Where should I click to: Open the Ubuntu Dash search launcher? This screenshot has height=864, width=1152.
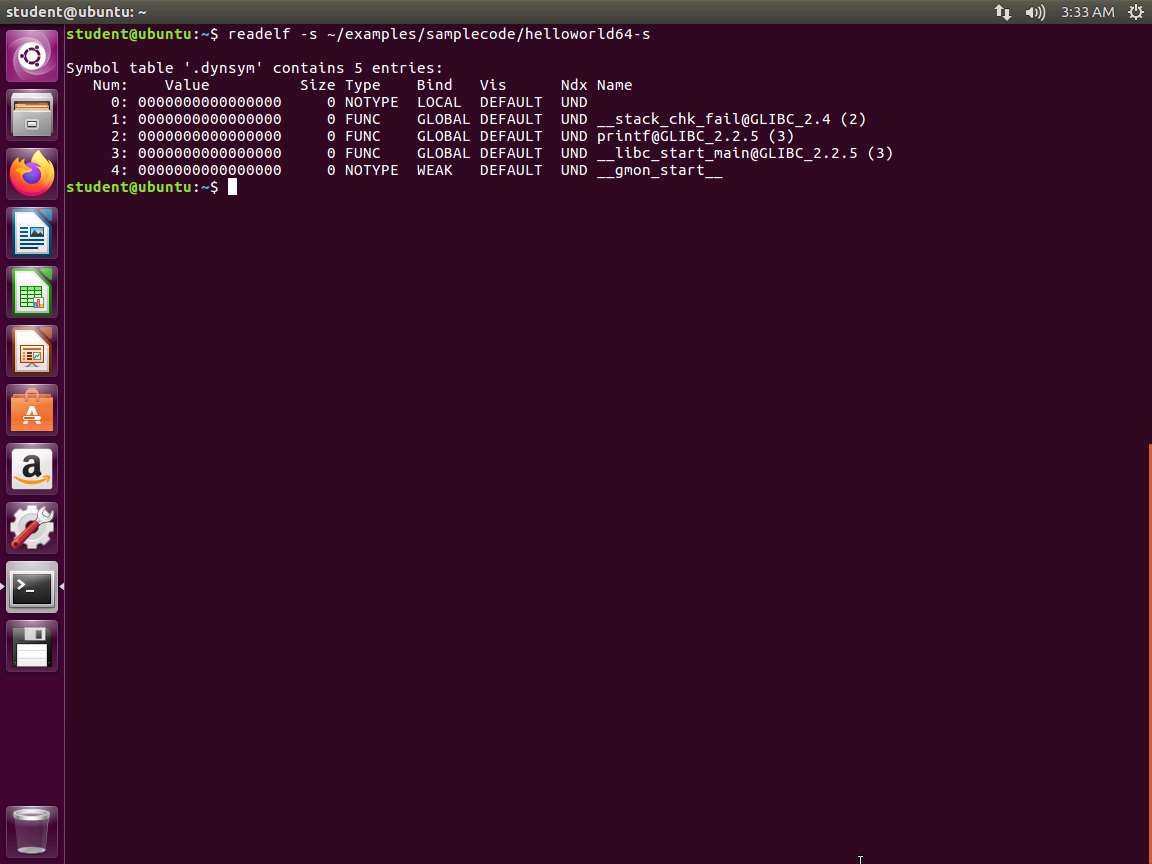(x=32, y=56)
